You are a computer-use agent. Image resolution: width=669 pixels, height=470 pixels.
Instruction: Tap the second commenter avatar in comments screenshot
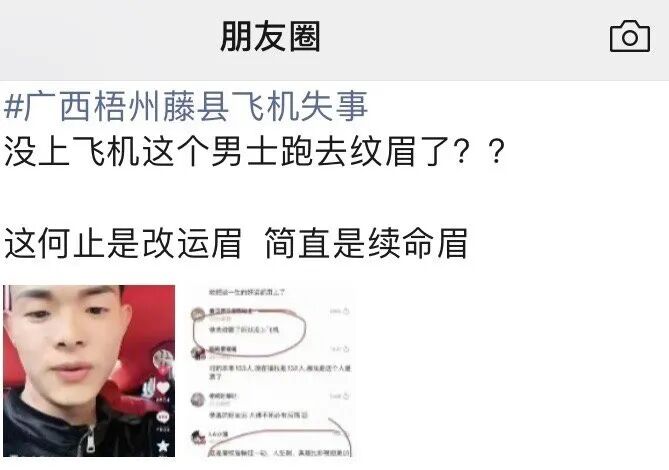tap(198, 353)
